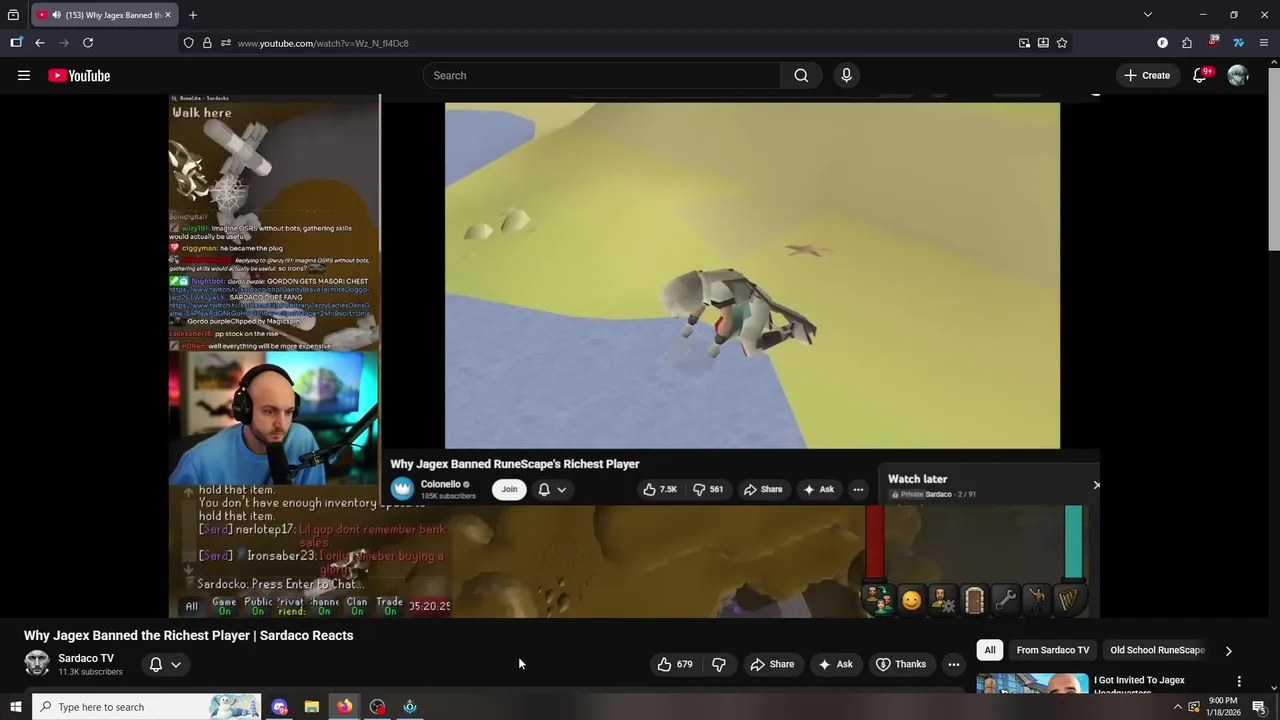Click the Create button
1280x720 pixels.
[1147, 75]
